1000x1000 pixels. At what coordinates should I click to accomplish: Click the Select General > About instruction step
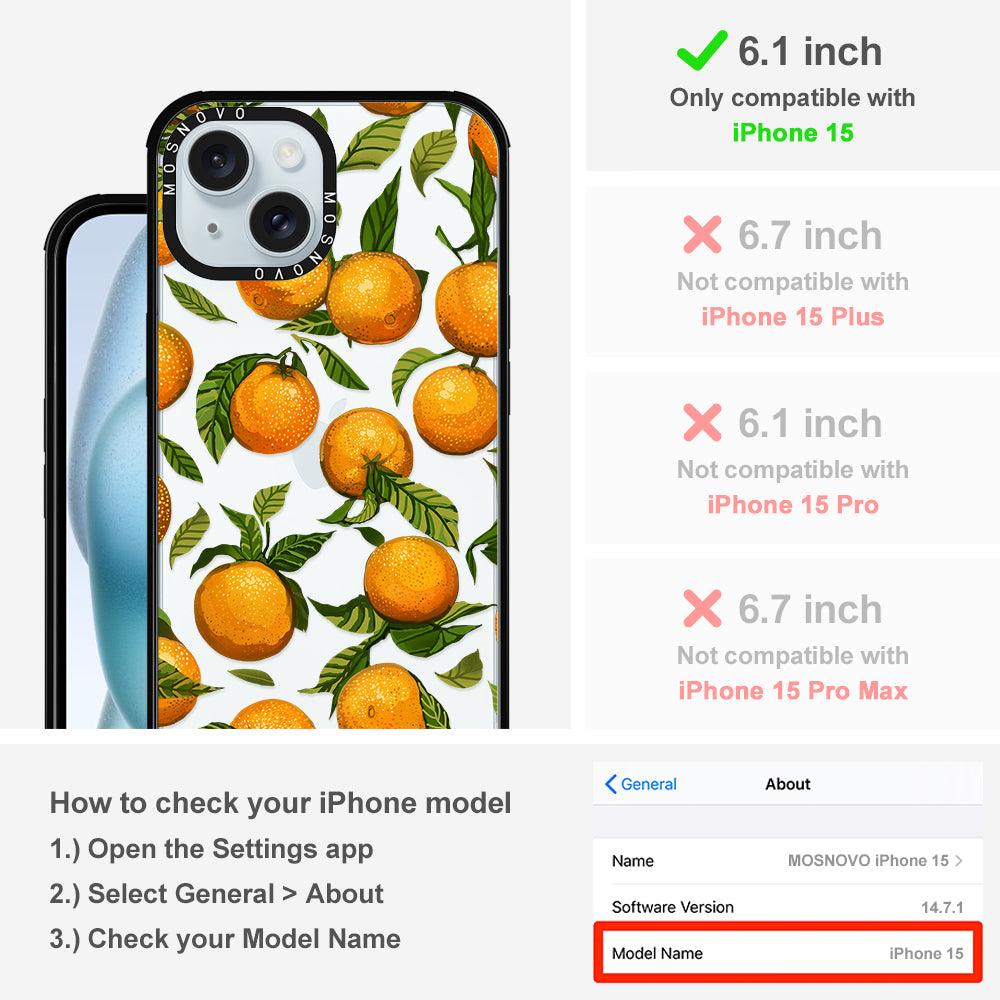[217, 893]
